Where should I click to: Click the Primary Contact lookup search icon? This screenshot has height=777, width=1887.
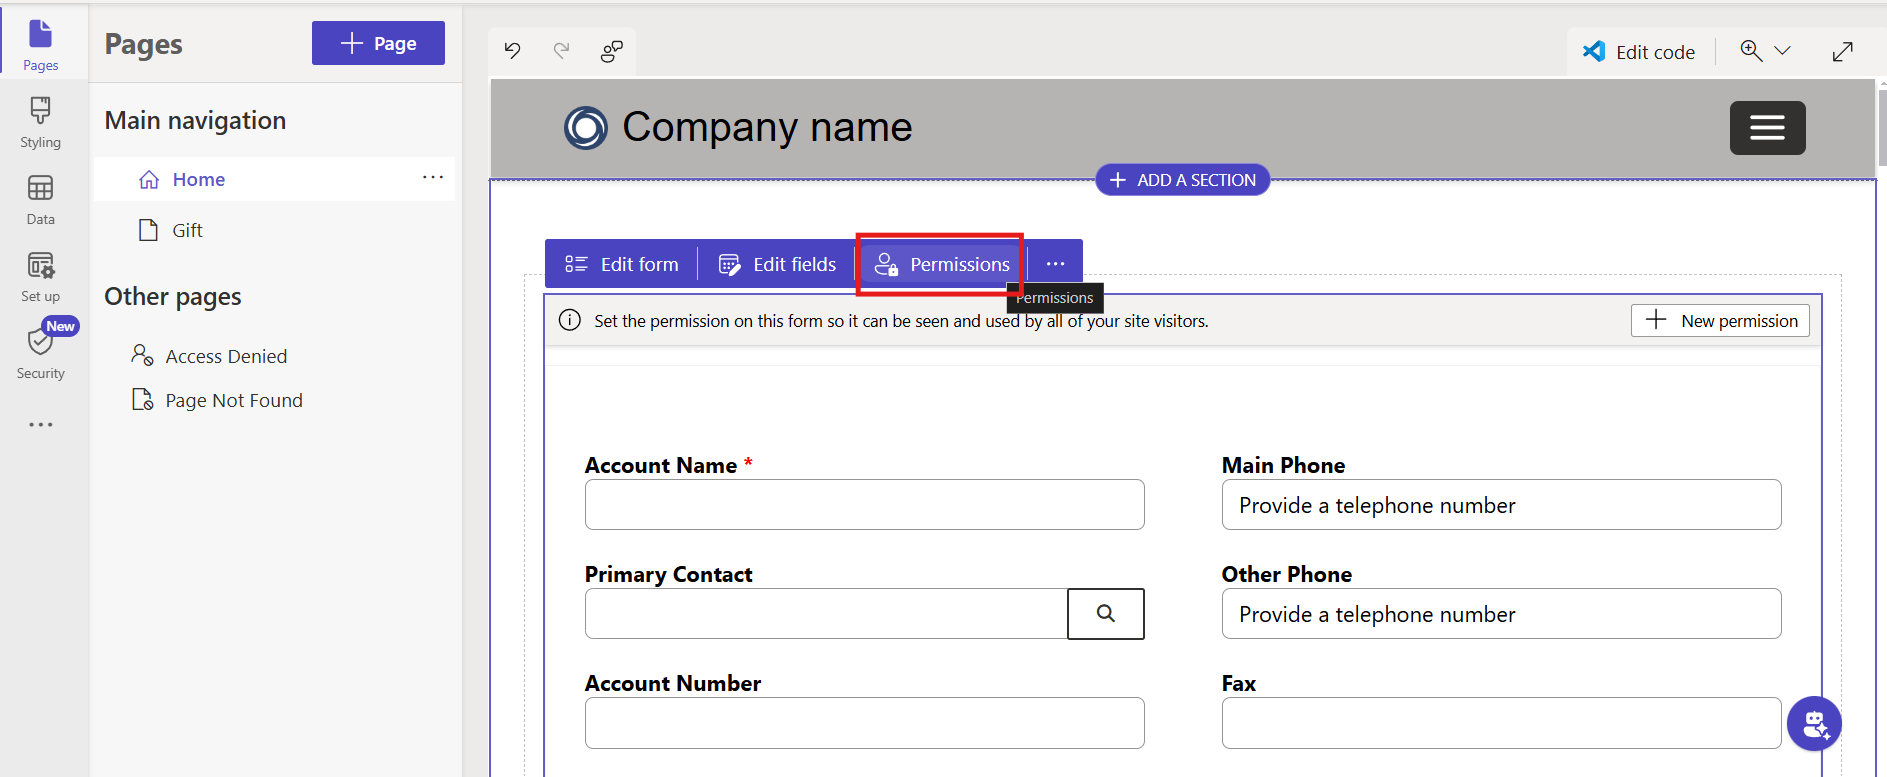coord(1105,614)
